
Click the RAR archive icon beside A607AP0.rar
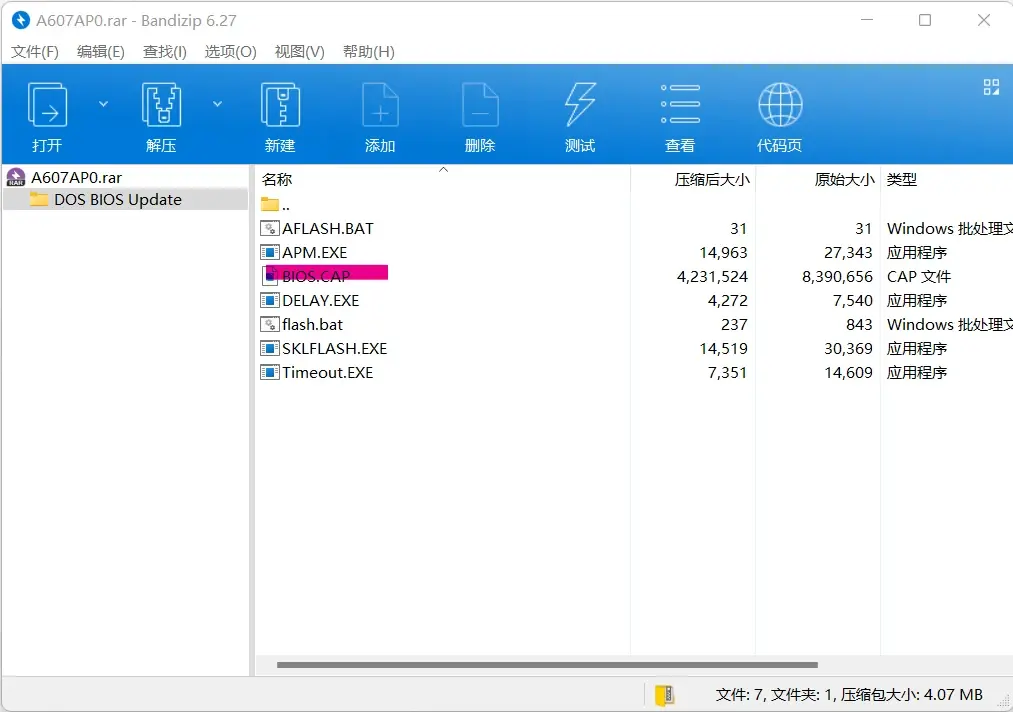click(16, 177)
